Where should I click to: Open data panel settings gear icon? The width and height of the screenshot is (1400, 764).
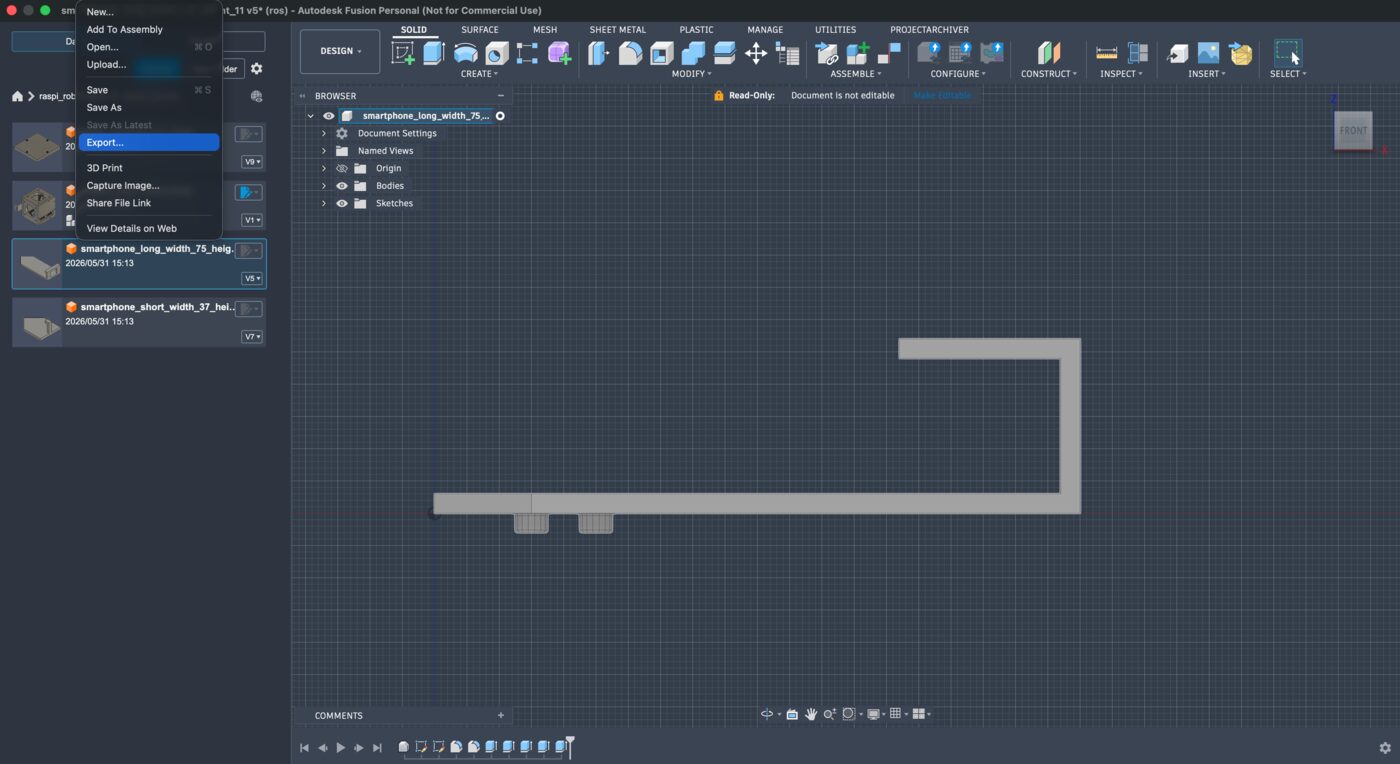point(257,69)
